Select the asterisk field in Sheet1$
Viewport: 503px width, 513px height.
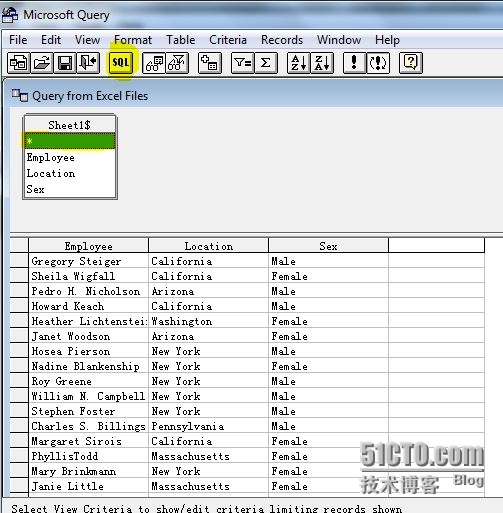pyautogui.click(x=70, y=141)
